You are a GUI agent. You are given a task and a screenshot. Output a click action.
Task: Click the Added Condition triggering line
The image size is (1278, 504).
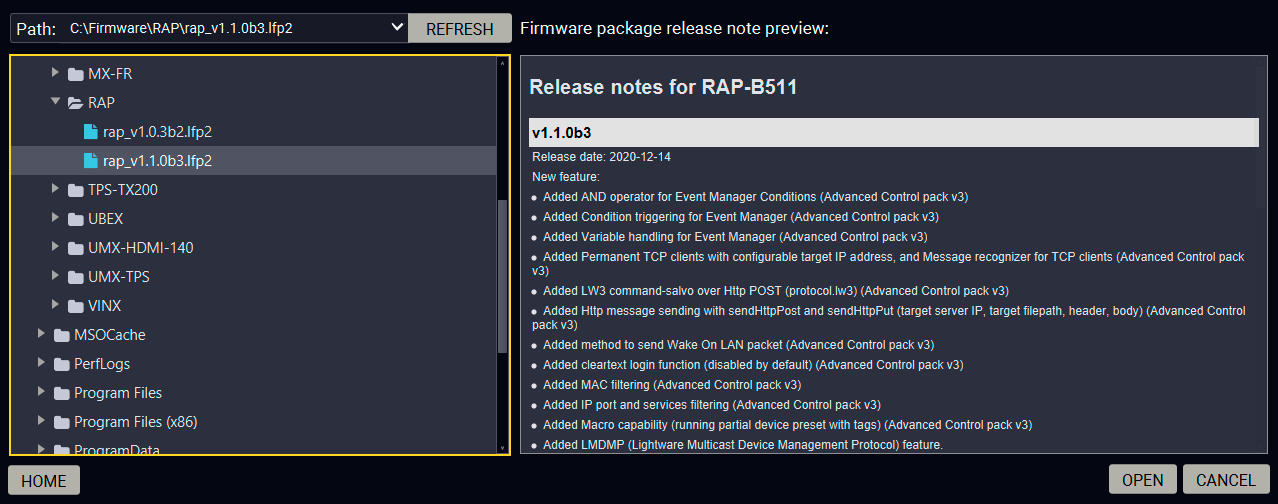point(740,217)
